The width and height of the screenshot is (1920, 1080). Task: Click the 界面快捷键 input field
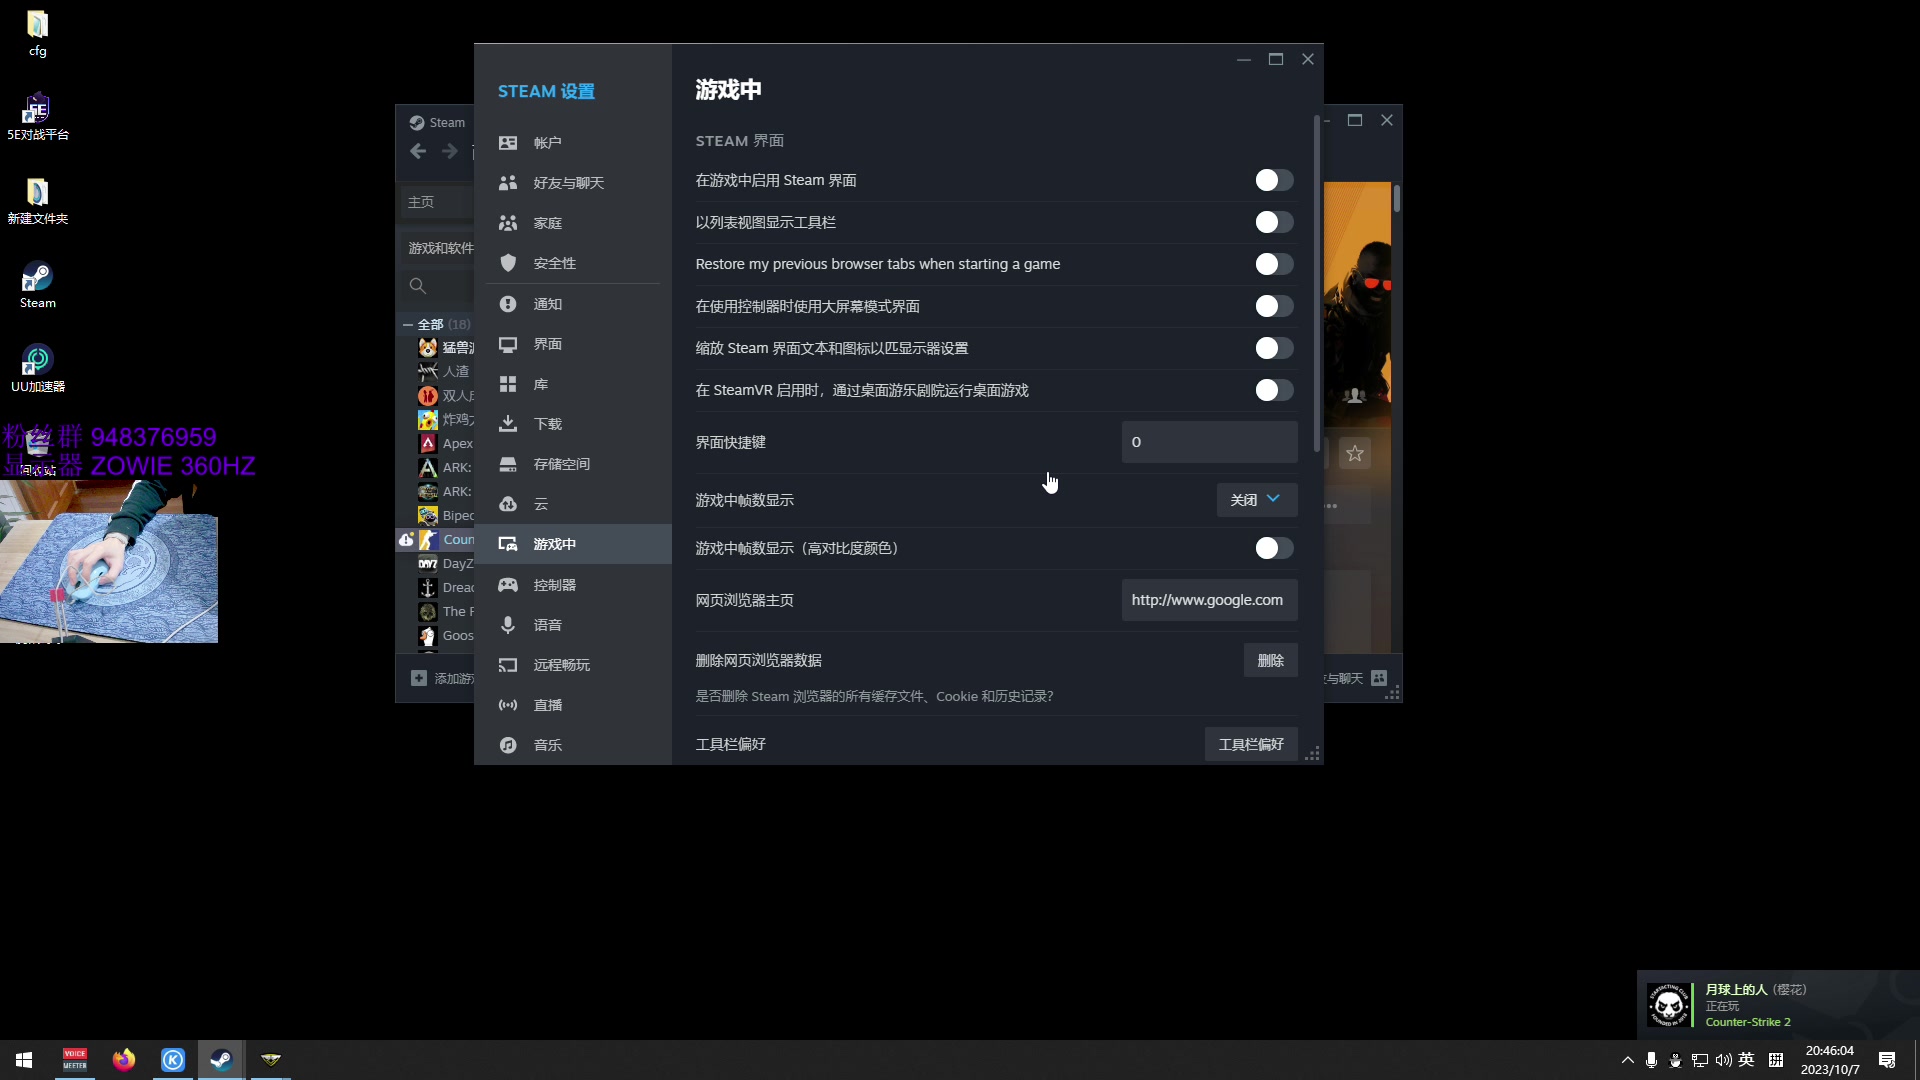tap(1210, 442)
